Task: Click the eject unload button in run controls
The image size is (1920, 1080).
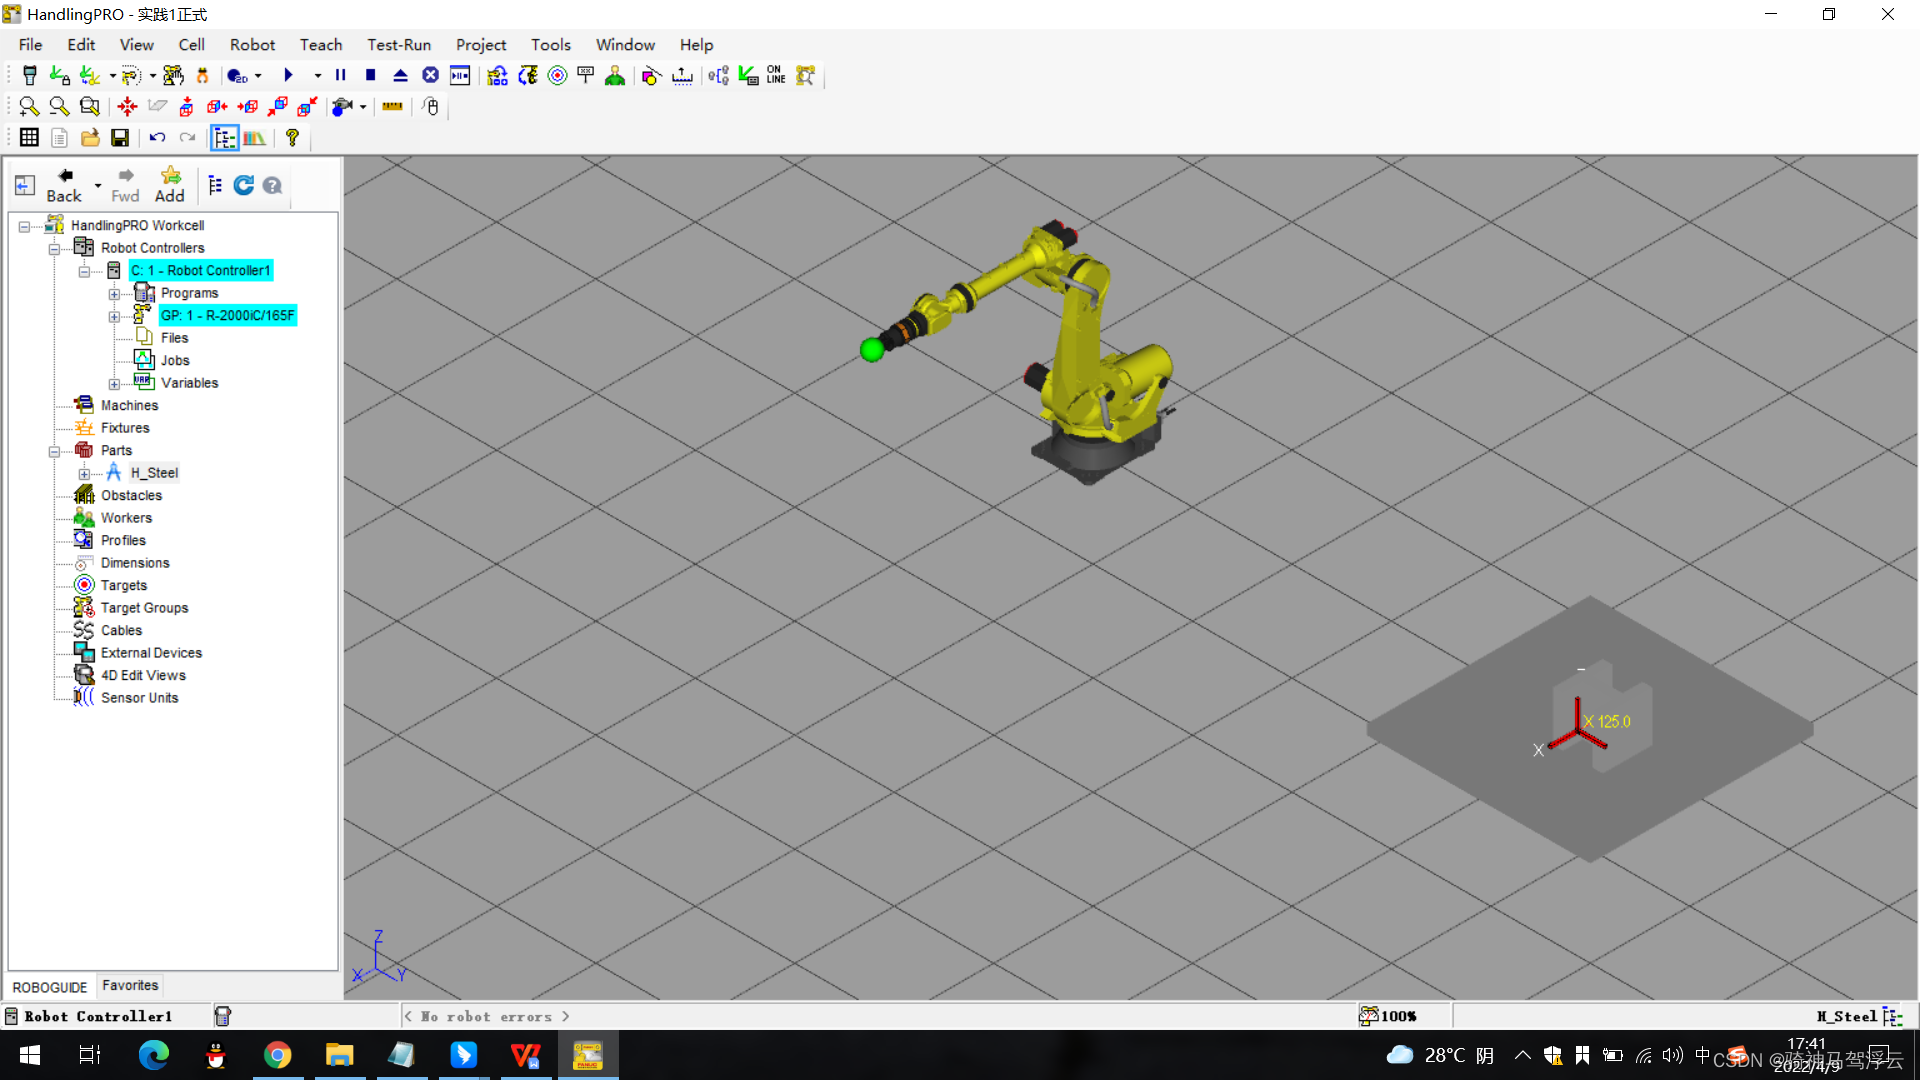Action: (400, 76)
